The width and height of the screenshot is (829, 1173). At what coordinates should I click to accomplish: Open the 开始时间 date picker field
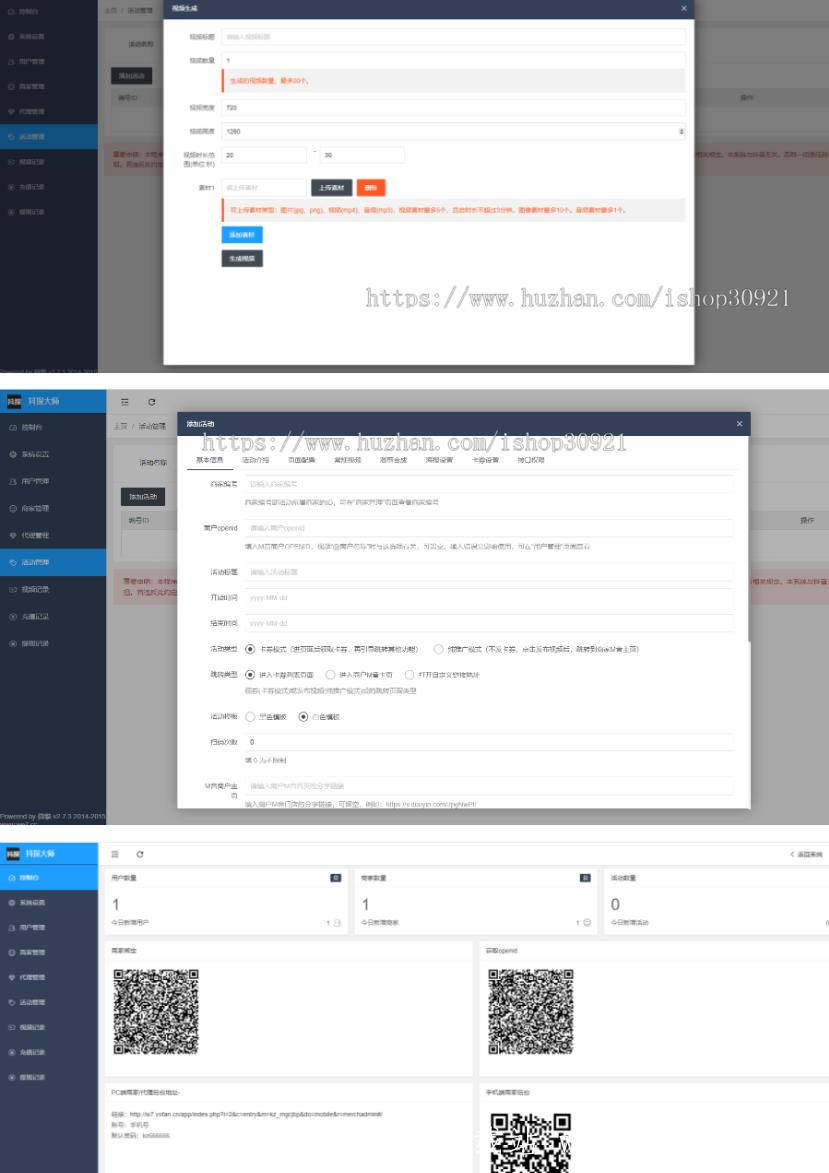click(x=489, y=598)
